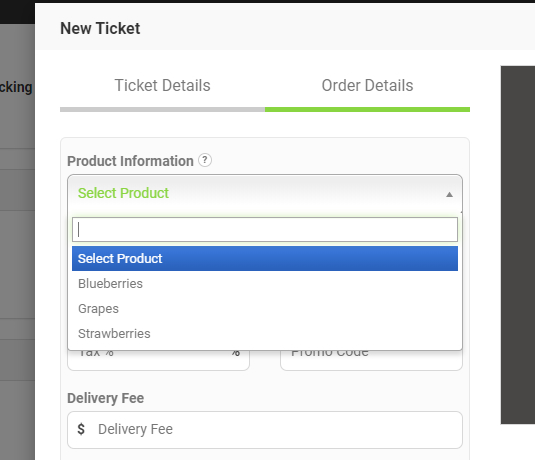The height and width of the screenshot is (460, 535).
Task: Collapse the Select Product dropdown arrow
Action: point(449,195)
